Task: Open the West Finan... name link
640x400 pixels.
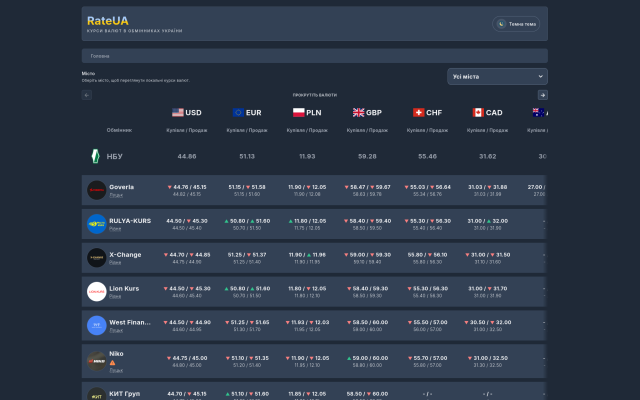Action: pos(130,322)
